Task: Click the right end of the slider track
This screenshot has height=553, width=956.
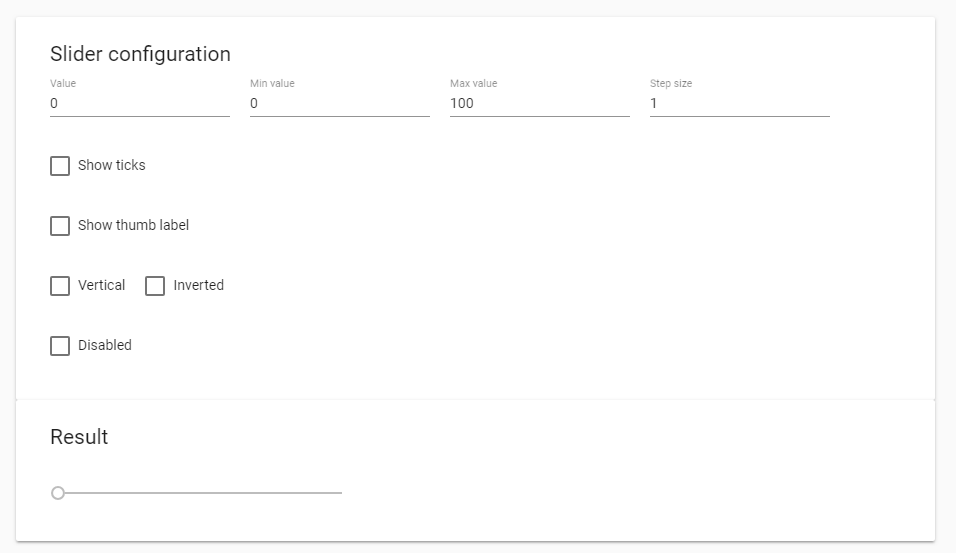Action: 340,493
